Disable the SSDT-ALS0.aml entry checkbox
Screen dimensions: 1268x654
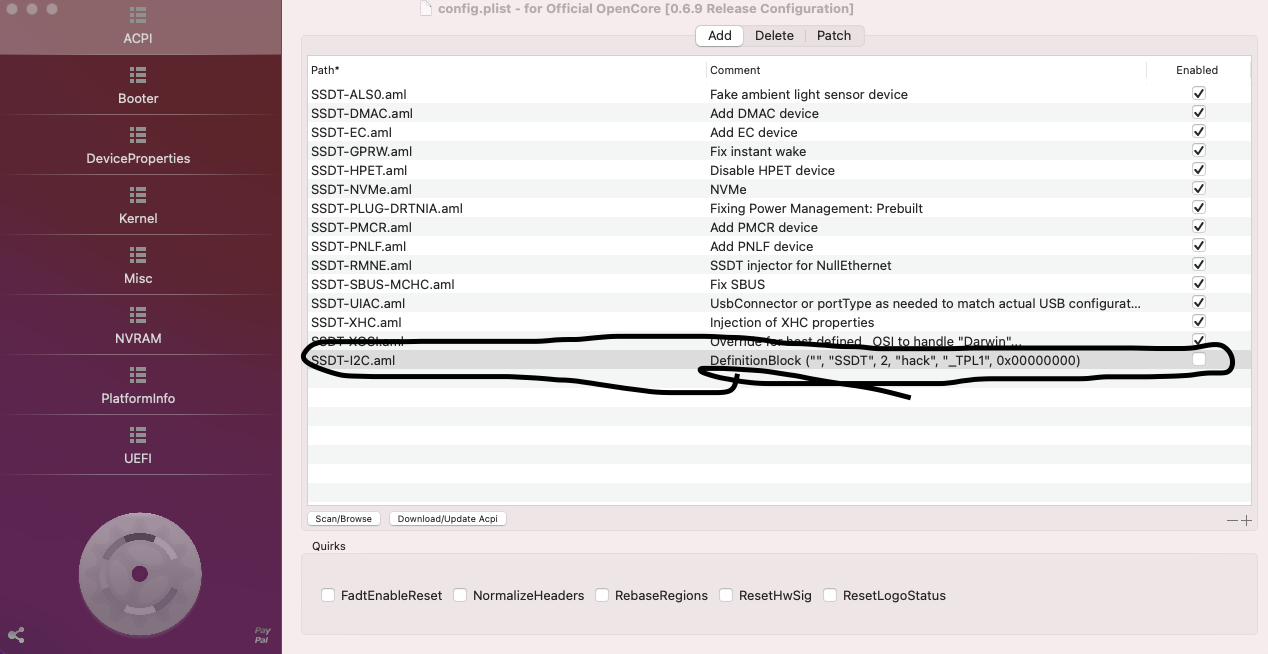(x=1198, y=93)
